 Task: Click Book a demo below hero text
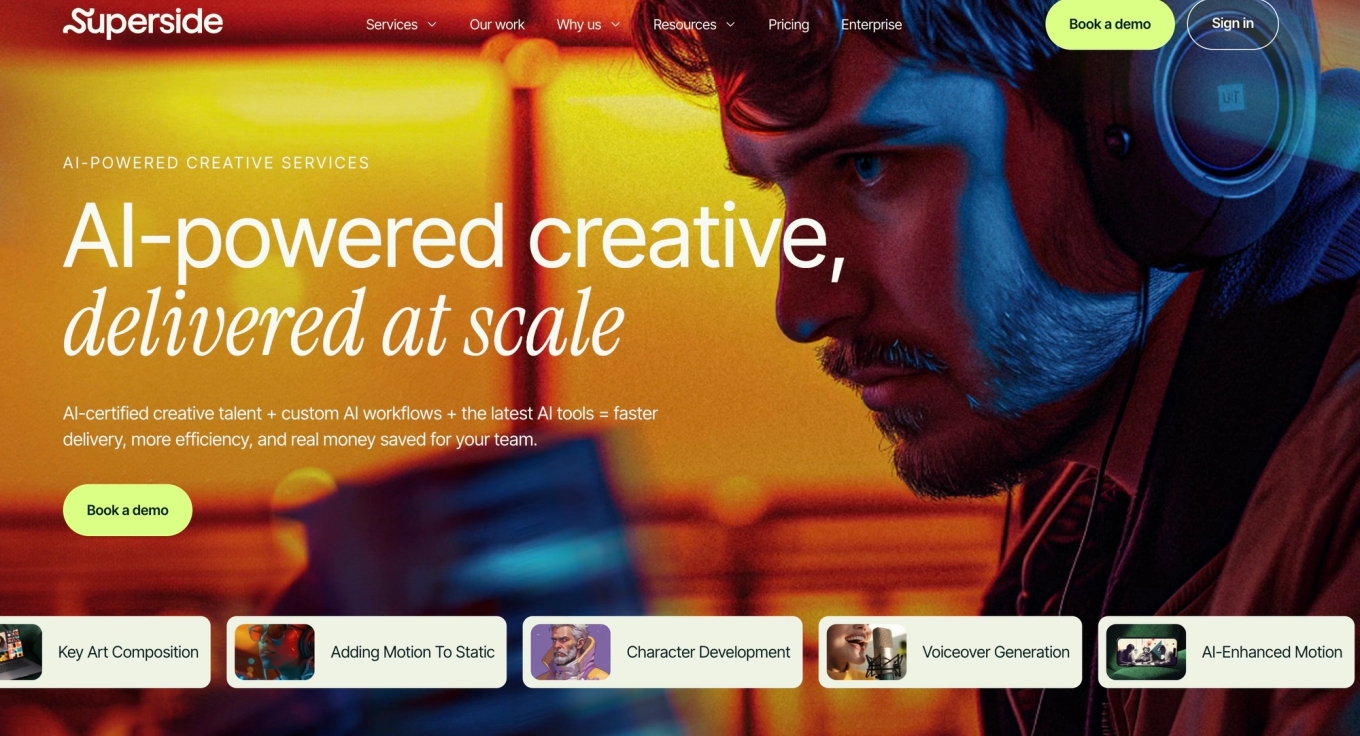coord(128,510)
